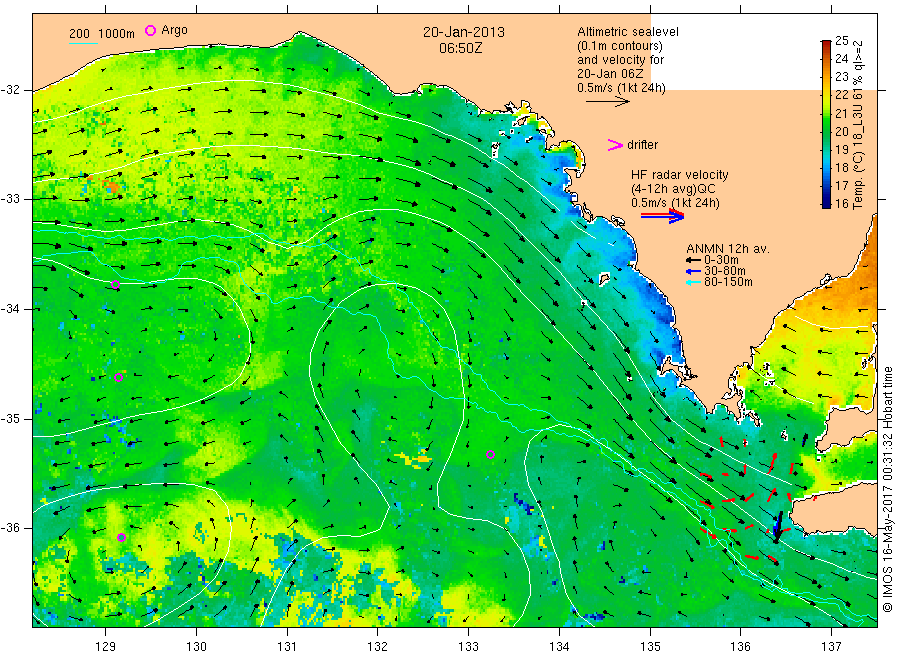The width and height of the screenshot is (900, 660).
Task: Click the colorbar value '20'
Action: (x=841, y=131)
